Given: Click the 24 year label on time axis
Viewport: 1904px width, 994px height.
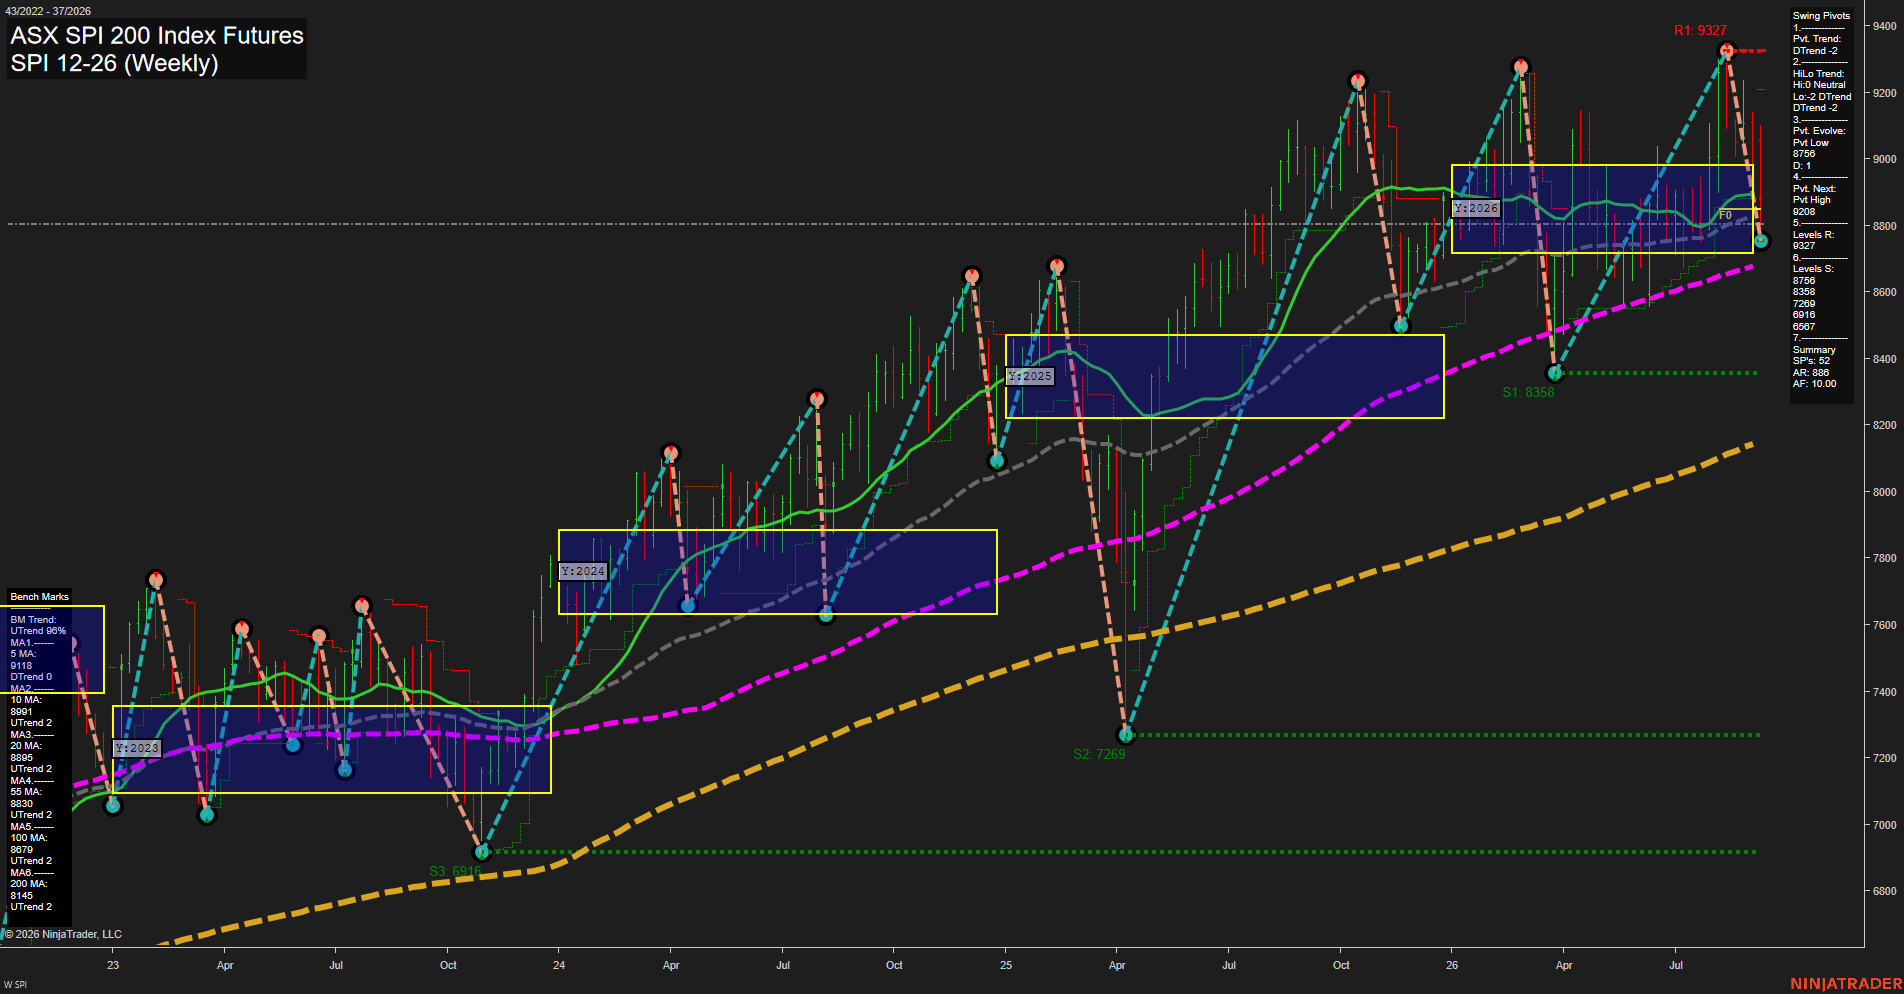Looking at the screenshot, I should click(559, 965).
